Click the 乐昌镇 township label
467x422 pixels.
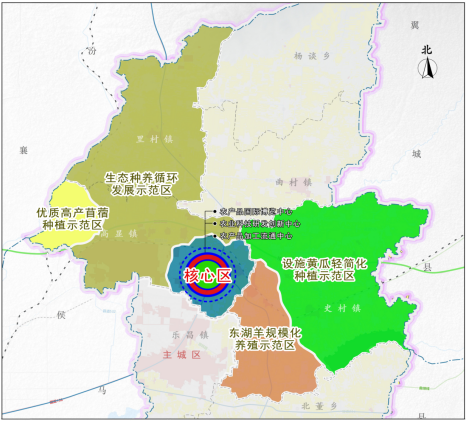tap(190, 335)
